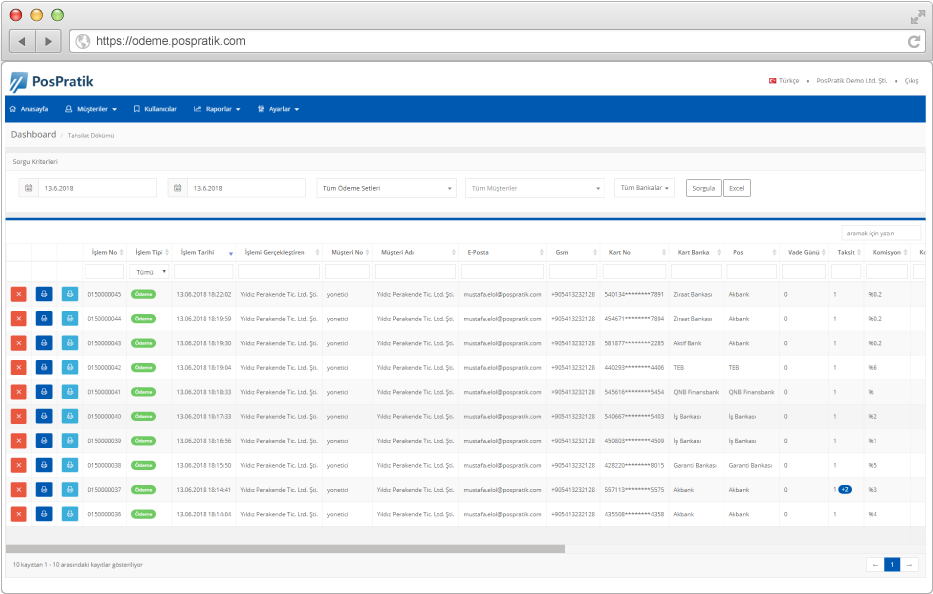Go to page 1 in pagination
This screenshot has height=594, width=933.
click(892, 565)
